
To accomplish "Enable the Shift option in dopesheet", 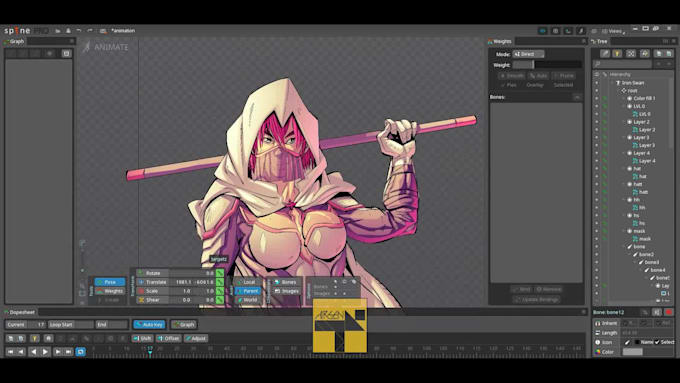I will pyautogui.click(x=143, y=338).
